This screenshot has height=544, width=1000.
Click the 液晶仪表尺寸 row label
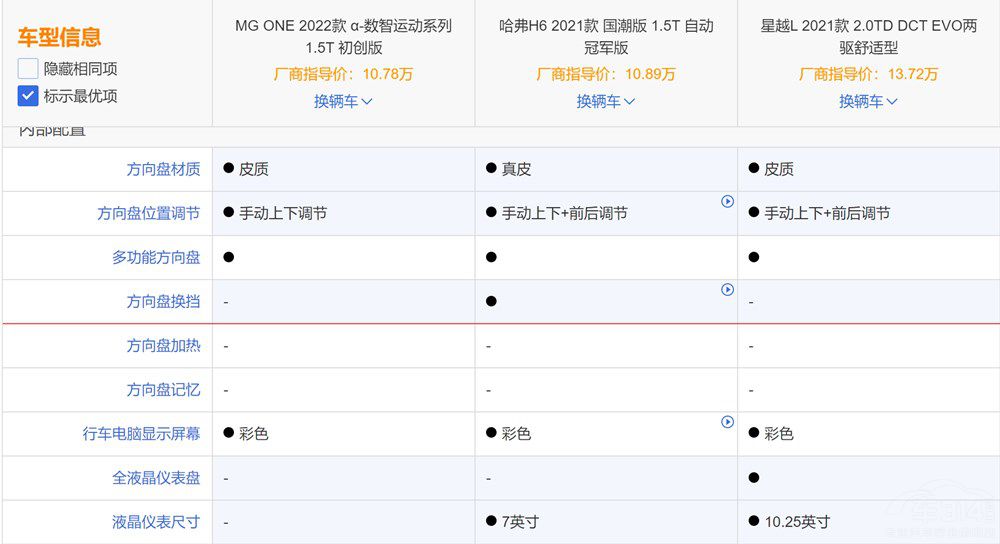(156, 522)
